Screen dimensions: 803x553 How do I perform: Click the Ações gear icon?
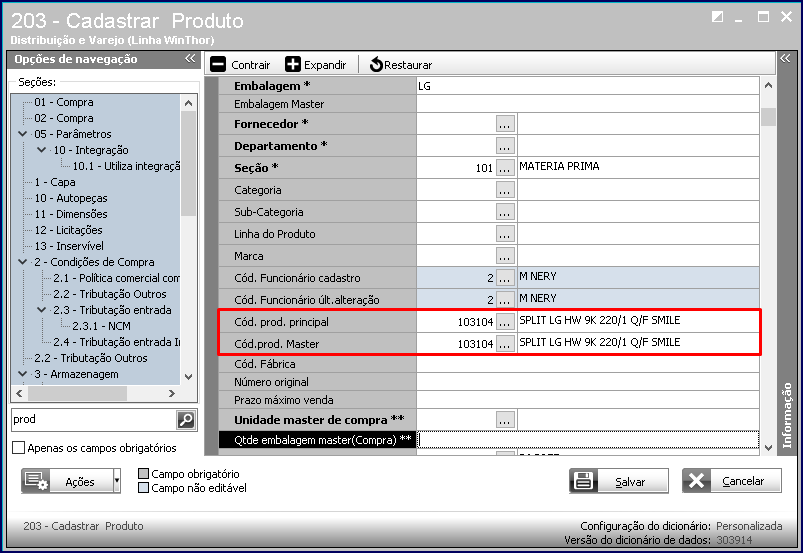[x=36, y=481]
